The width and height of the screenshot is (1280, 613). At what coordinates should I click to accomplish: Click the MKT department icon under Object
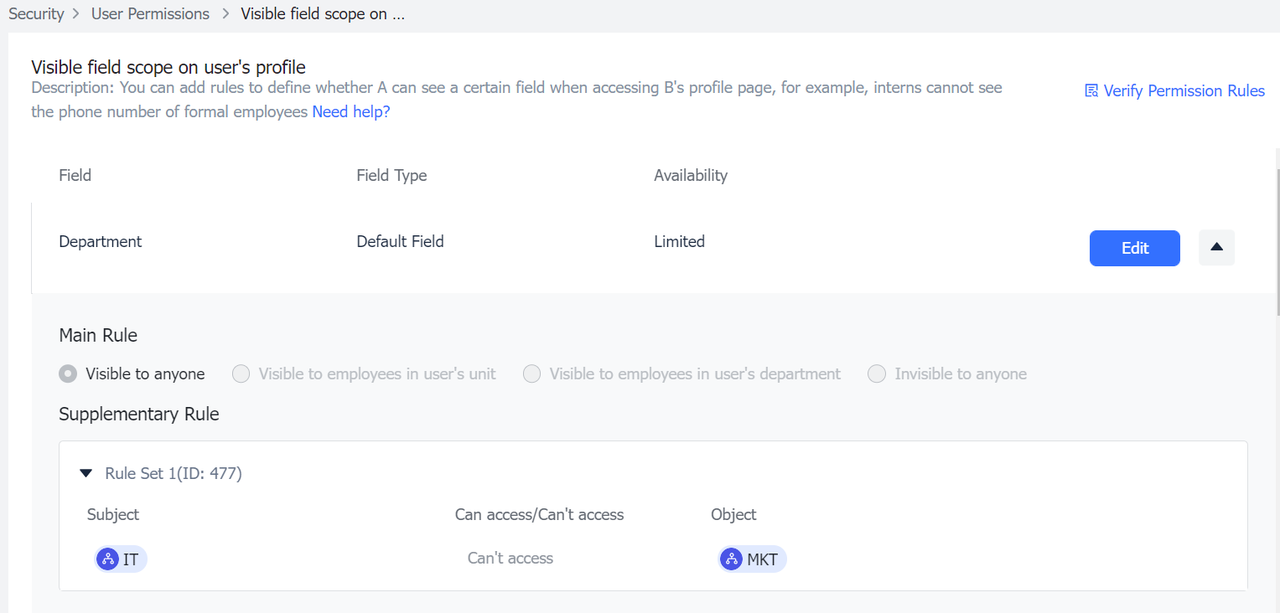pyautogui.click(x=731, y=559)
